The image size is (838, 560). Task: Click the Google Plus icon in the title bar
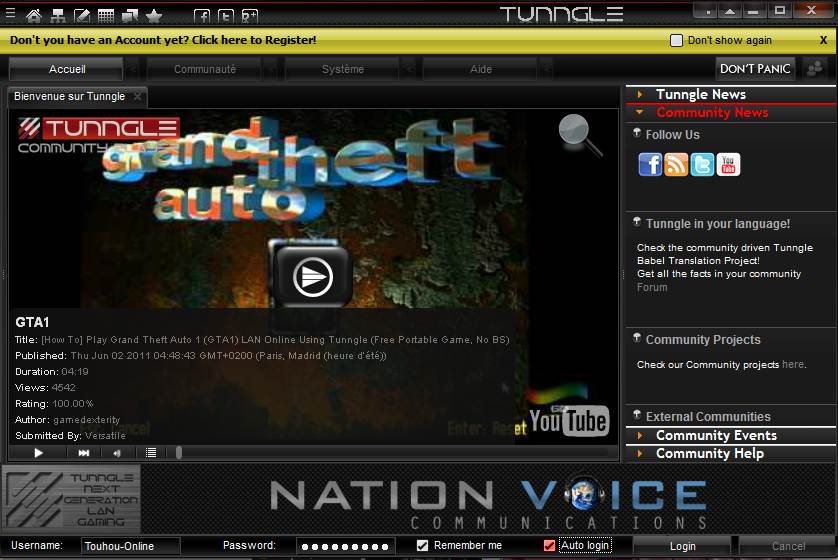pyautogui.click(x=250, y=16)
